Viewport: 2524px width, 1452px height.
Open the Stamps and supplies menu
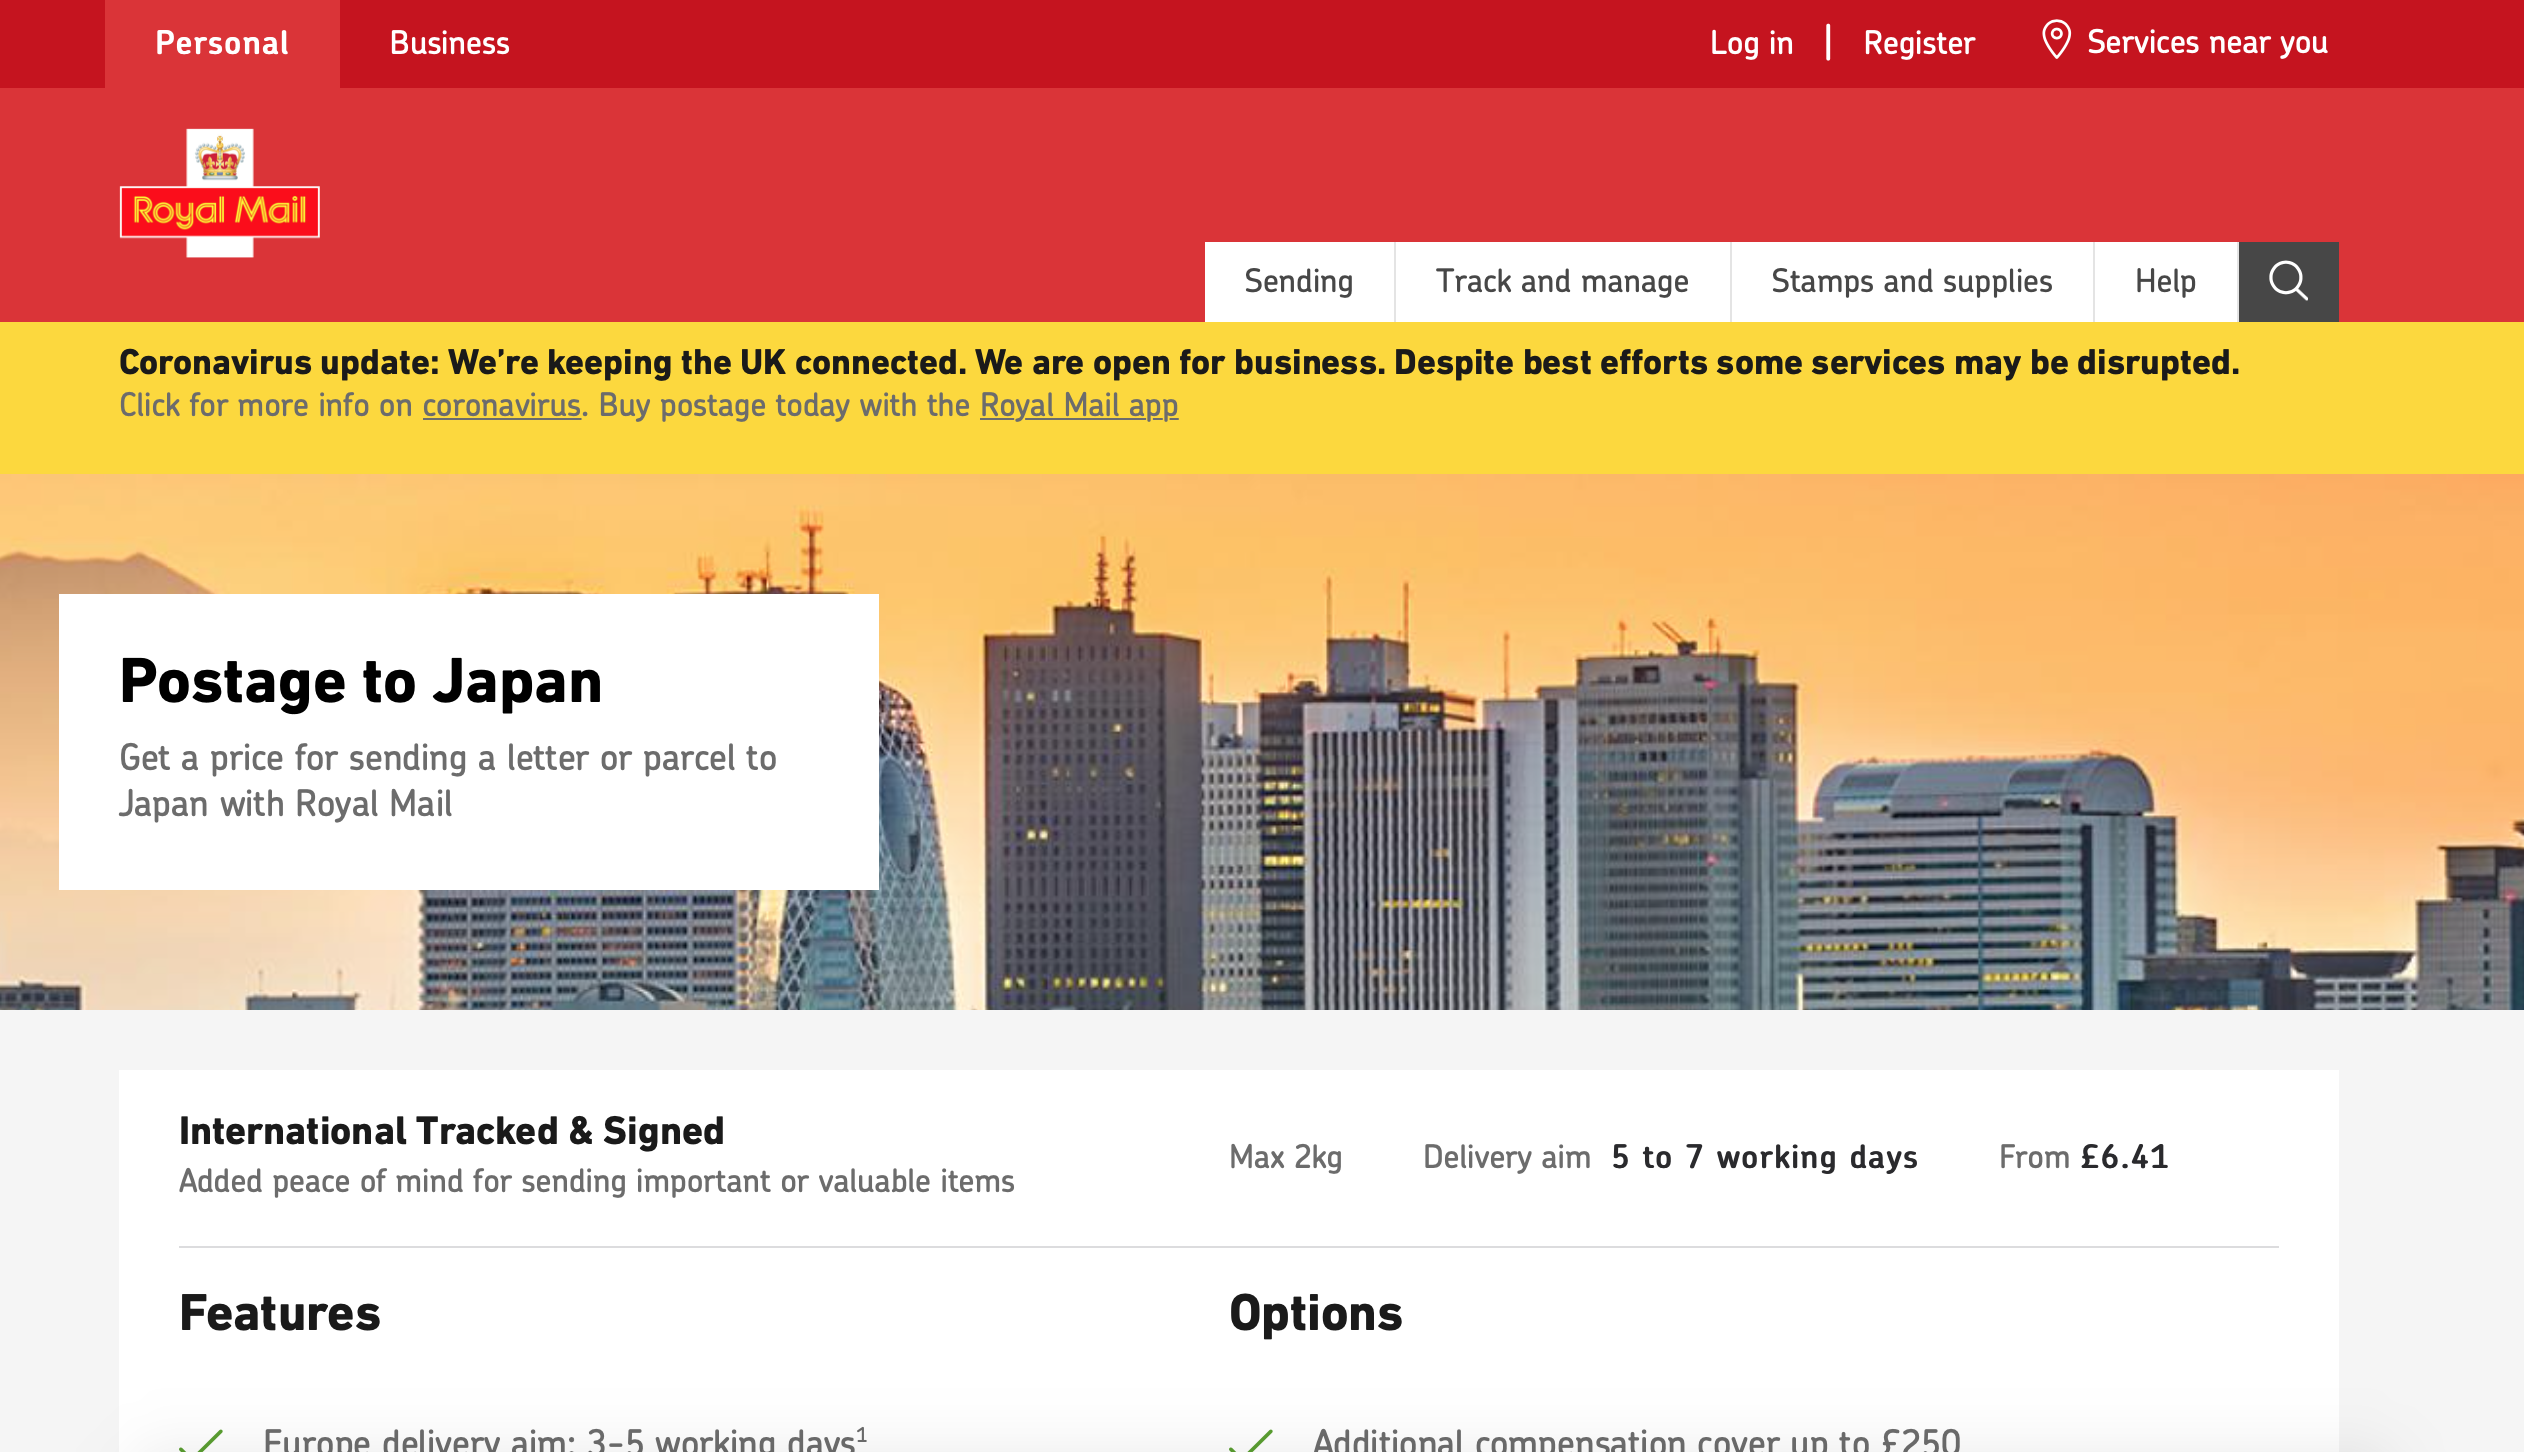coord(1911,281)
